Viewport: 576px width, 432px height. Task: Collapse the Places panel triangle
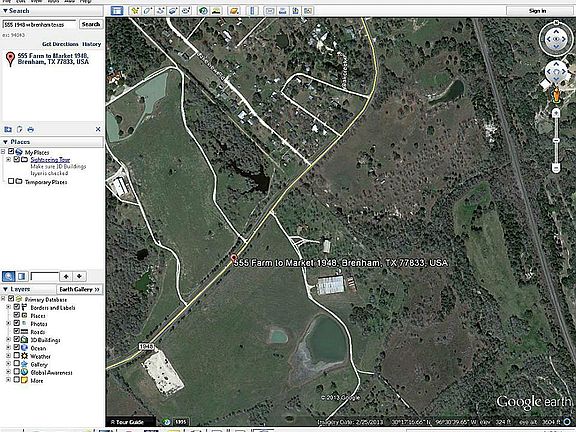pyautogui.click(x=5, y=142)
